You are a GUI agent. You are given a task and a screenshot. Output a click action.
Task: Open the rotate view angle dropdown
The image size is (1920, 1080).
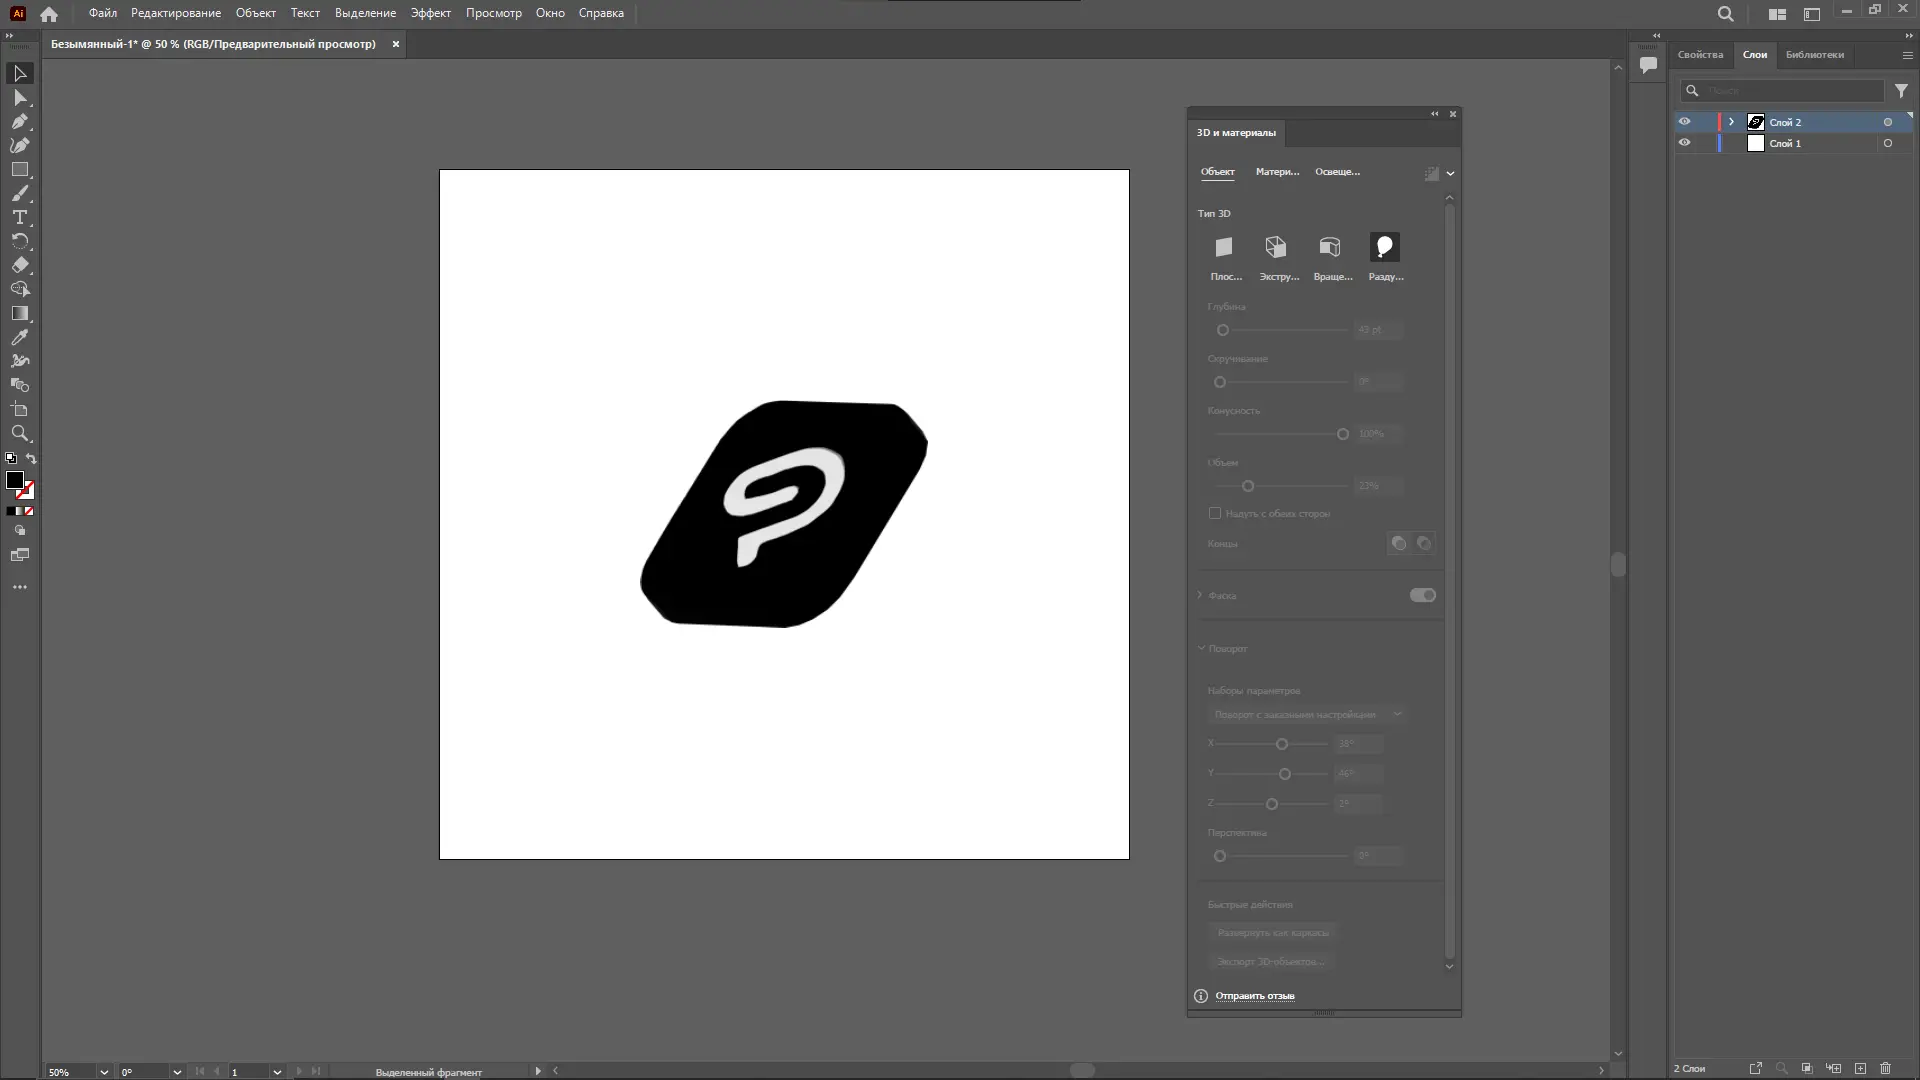(x=177, y=1071)
